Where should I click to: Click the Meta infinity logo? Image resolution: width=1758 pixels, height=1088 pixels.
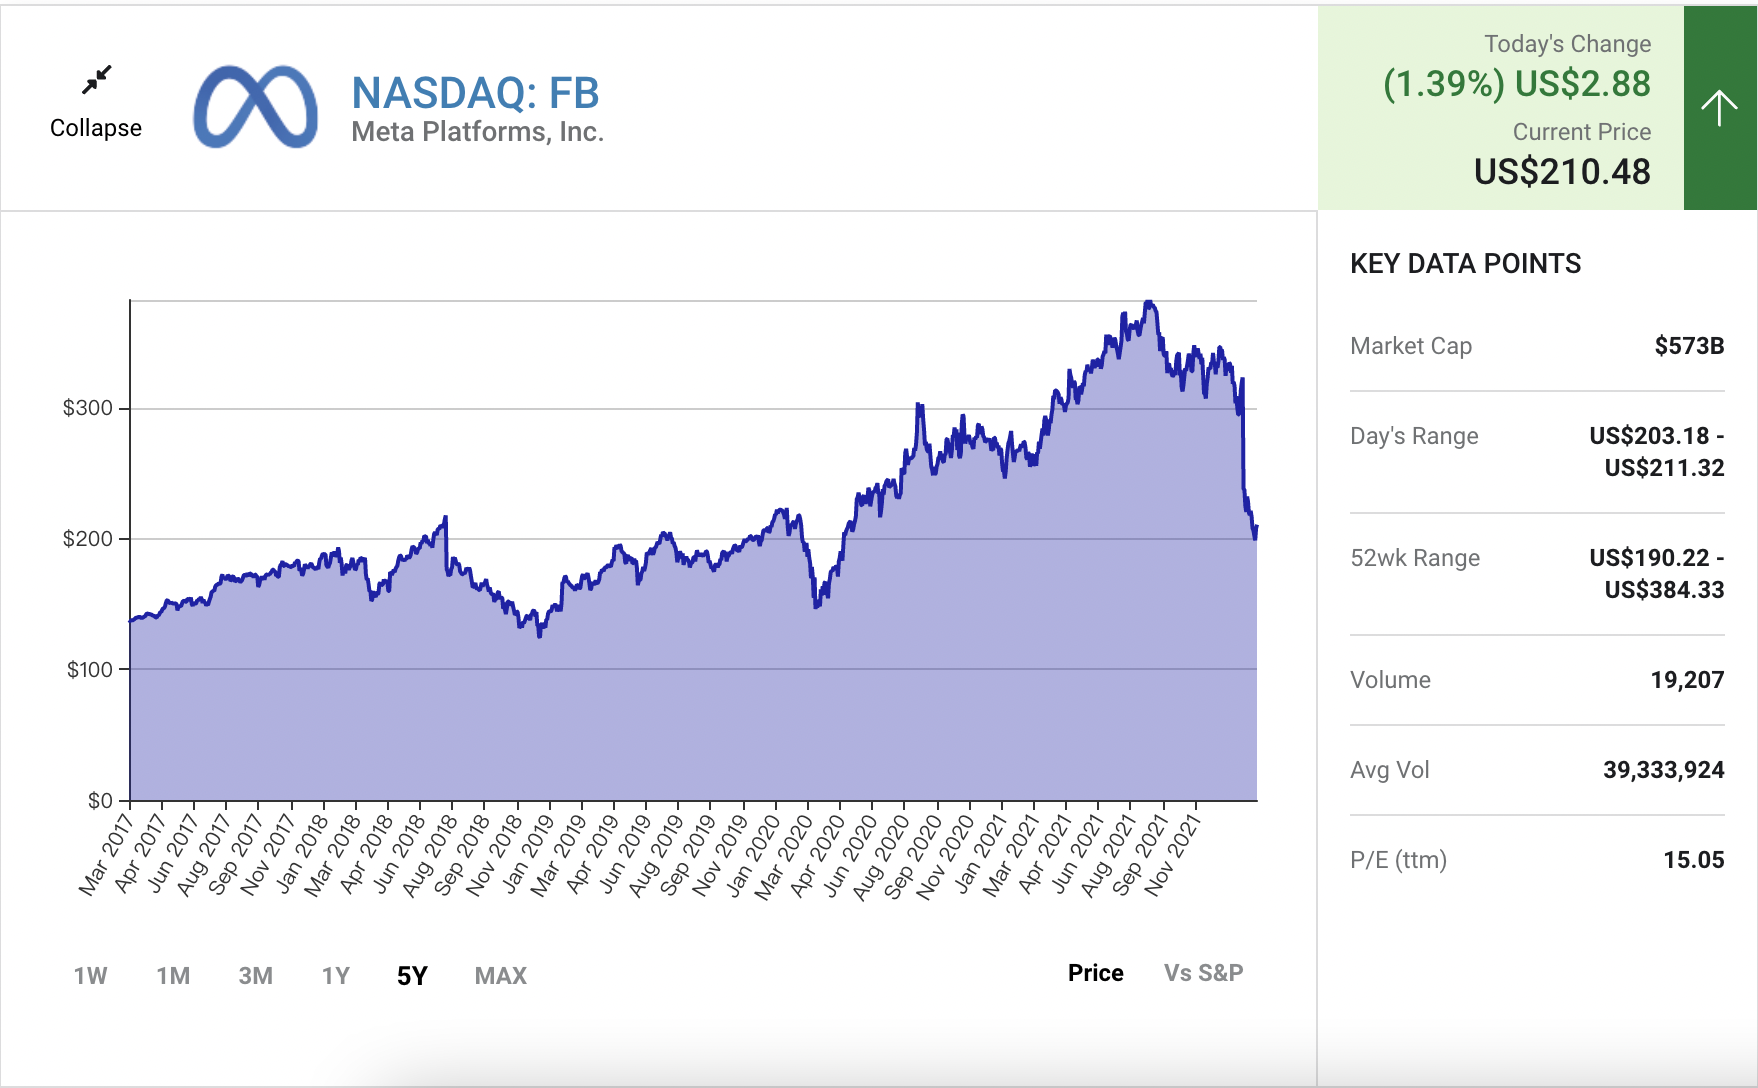(255, 107)
